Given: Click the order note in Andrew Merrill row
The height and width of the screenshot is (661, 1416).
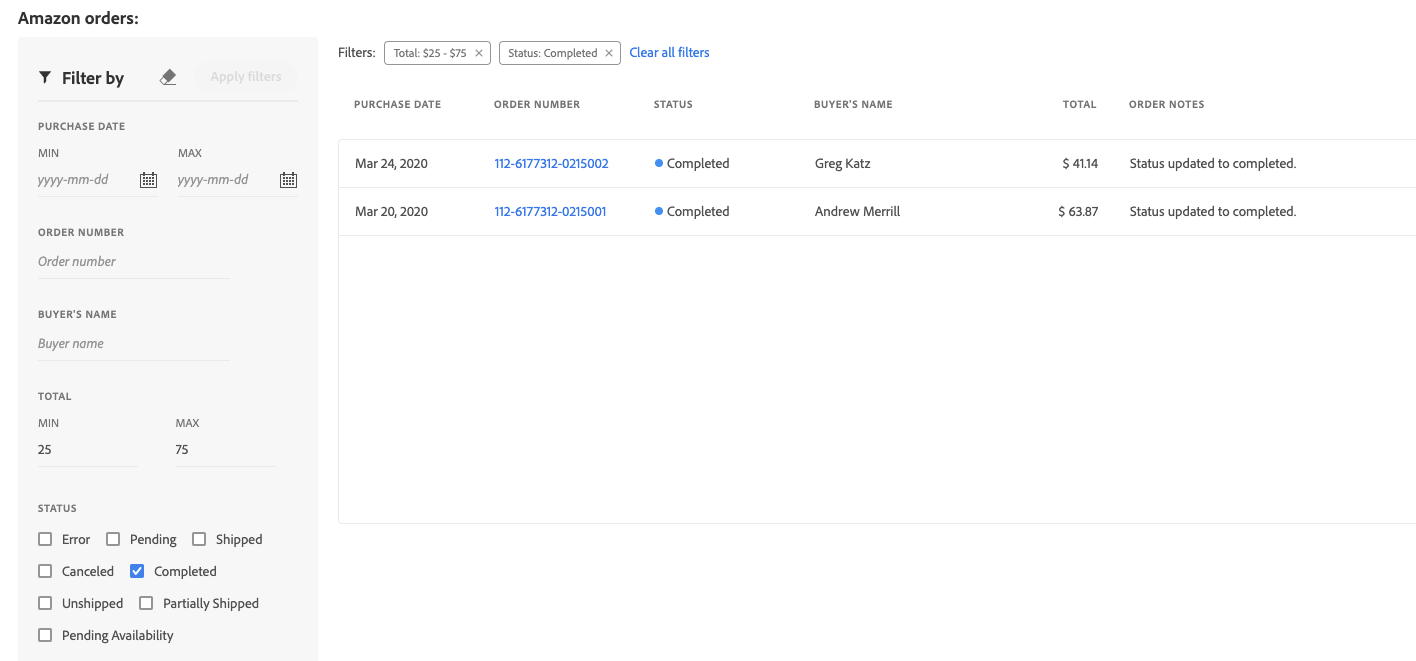Looking at the screenshot, I should click(1212, 211).
